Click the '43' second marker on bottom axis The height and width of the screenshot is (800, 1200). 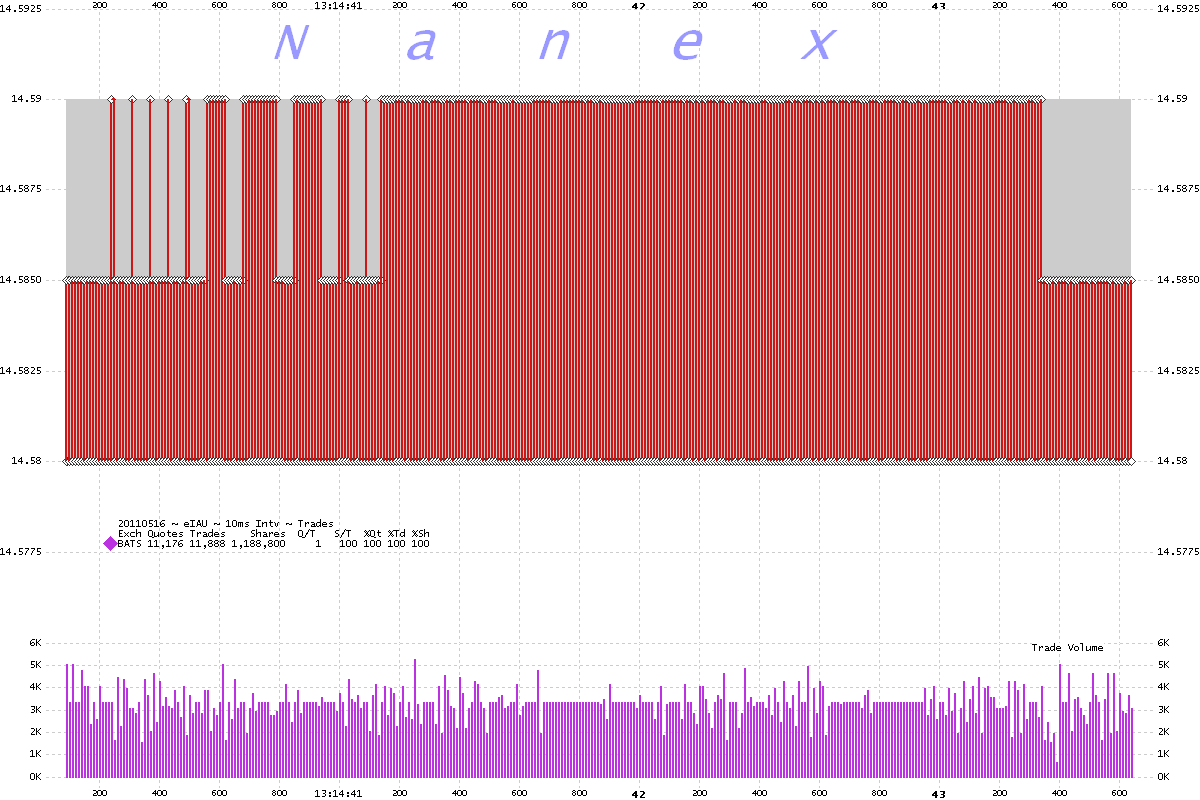[x=938, y=793]
